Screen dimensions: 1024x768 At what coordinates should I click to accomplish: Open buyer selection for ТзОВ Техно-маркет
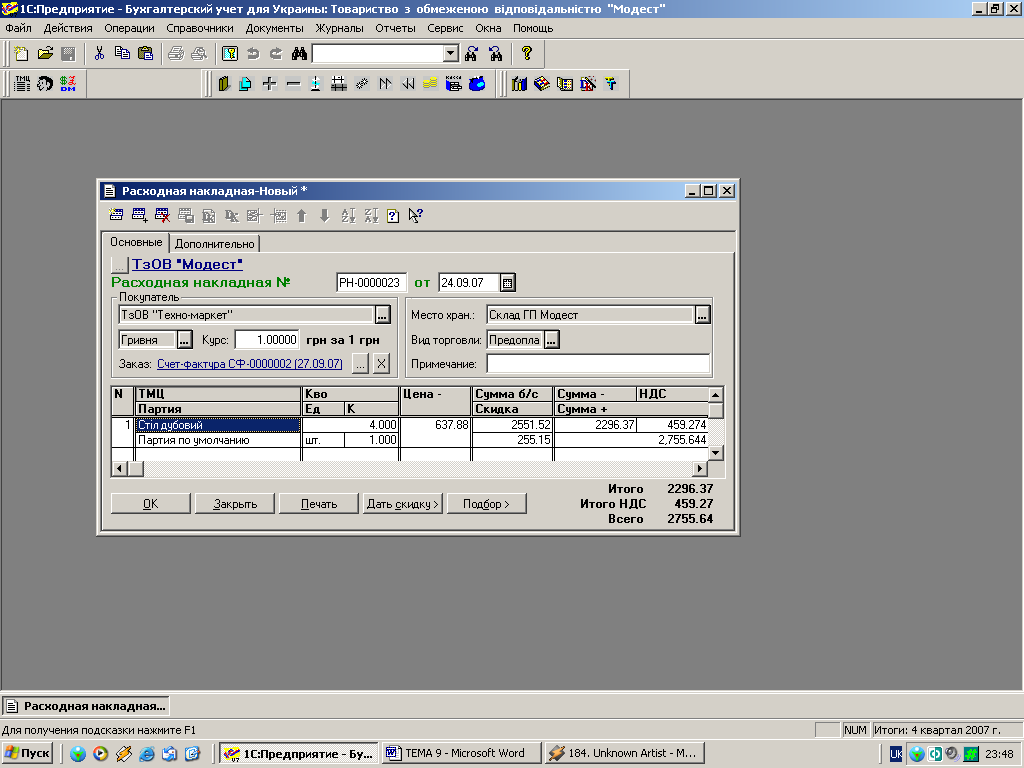click(383, 315)
